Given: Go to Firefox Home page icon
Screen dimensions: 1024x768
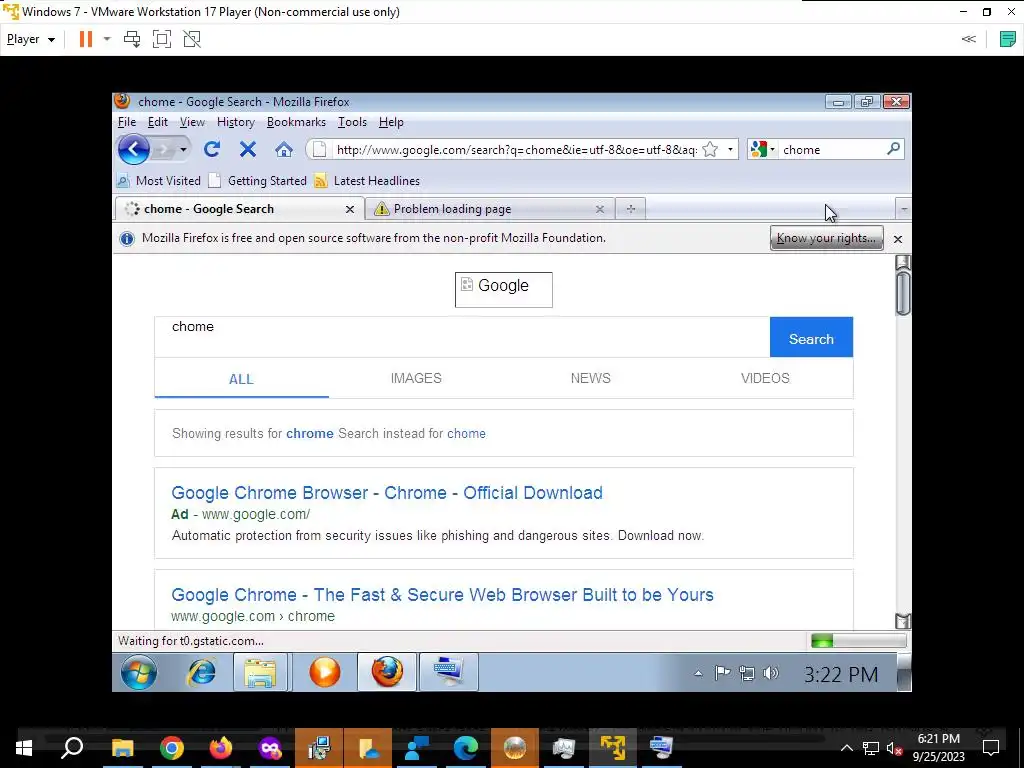Looking at the screenshot, I should coord(283,150).
